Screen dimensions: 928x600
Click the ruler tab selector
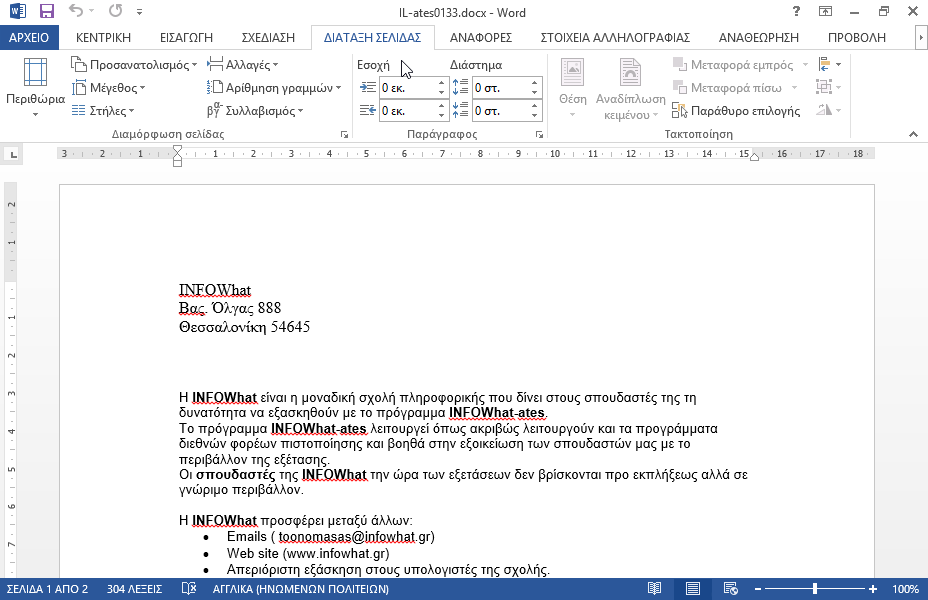(13, 155)
